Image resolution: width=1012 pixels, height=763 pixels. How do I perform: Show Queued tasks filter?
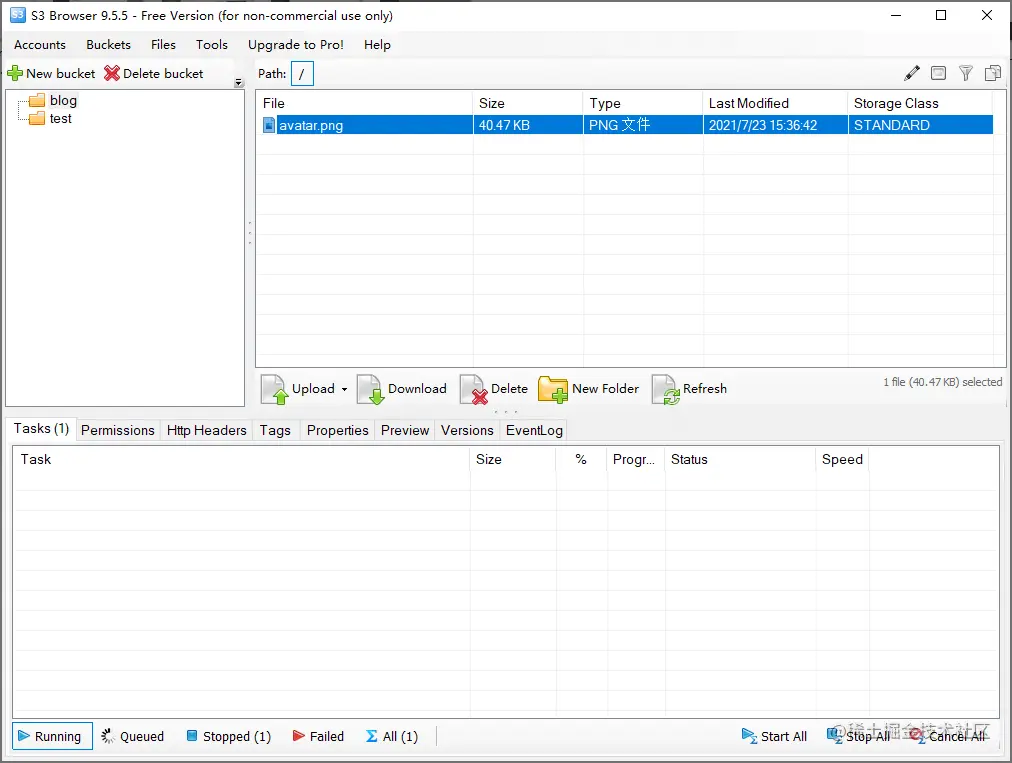click(x=133, y=736)
